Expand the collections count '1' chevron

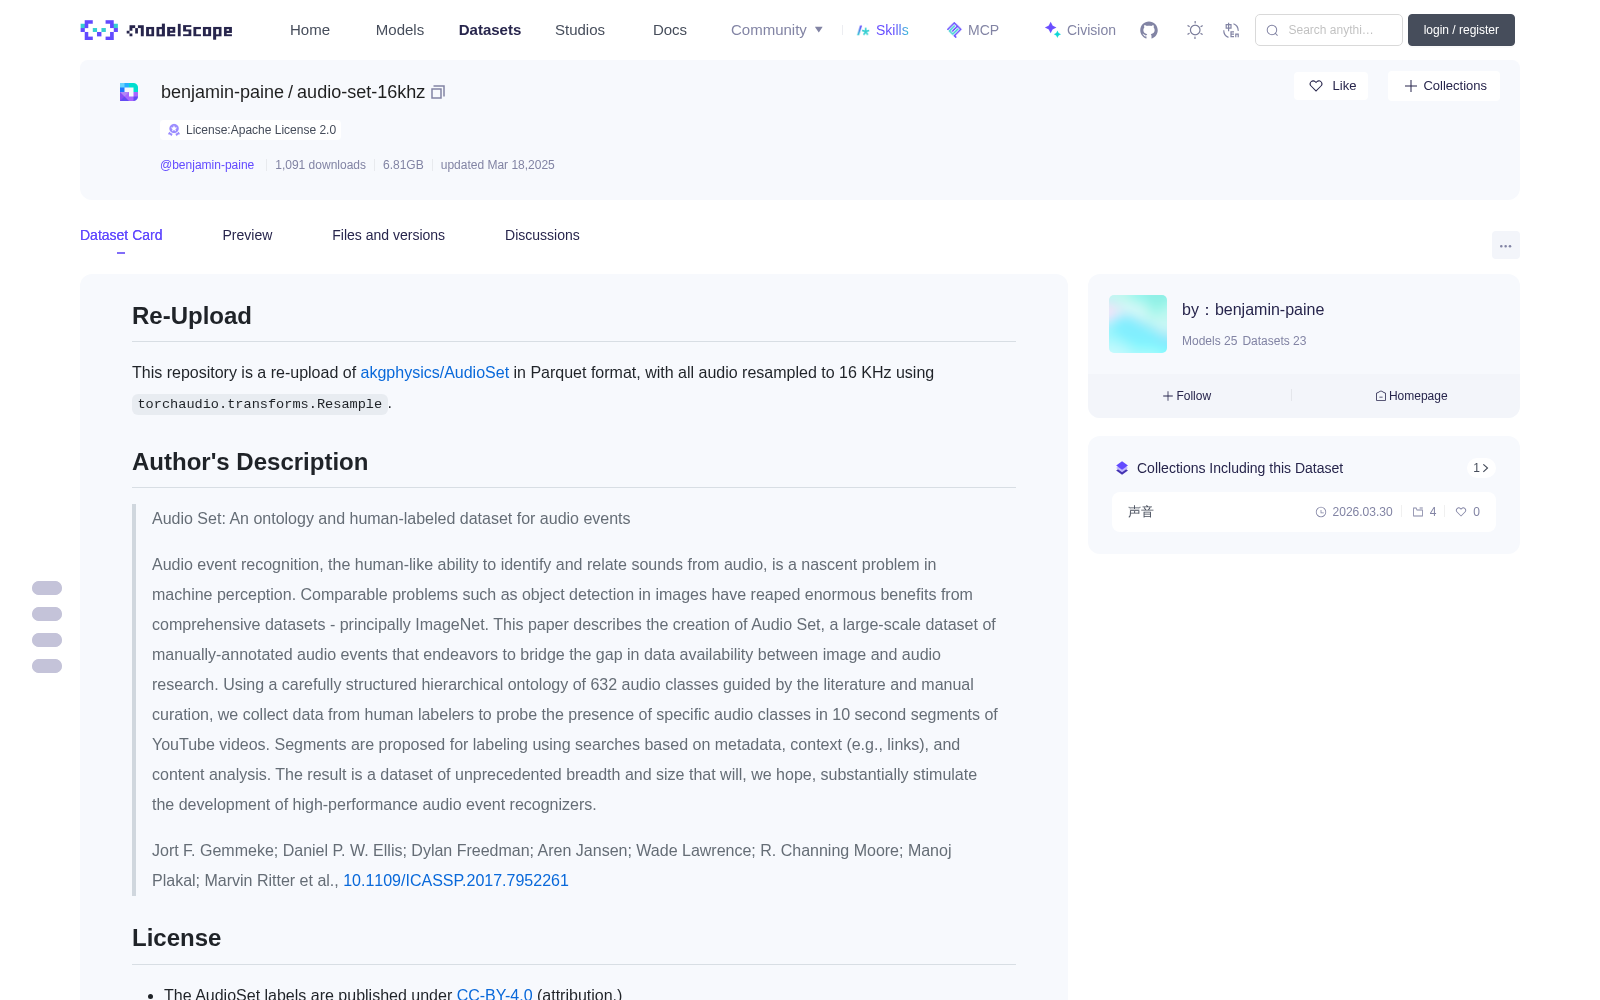(x=1481, y=468)
